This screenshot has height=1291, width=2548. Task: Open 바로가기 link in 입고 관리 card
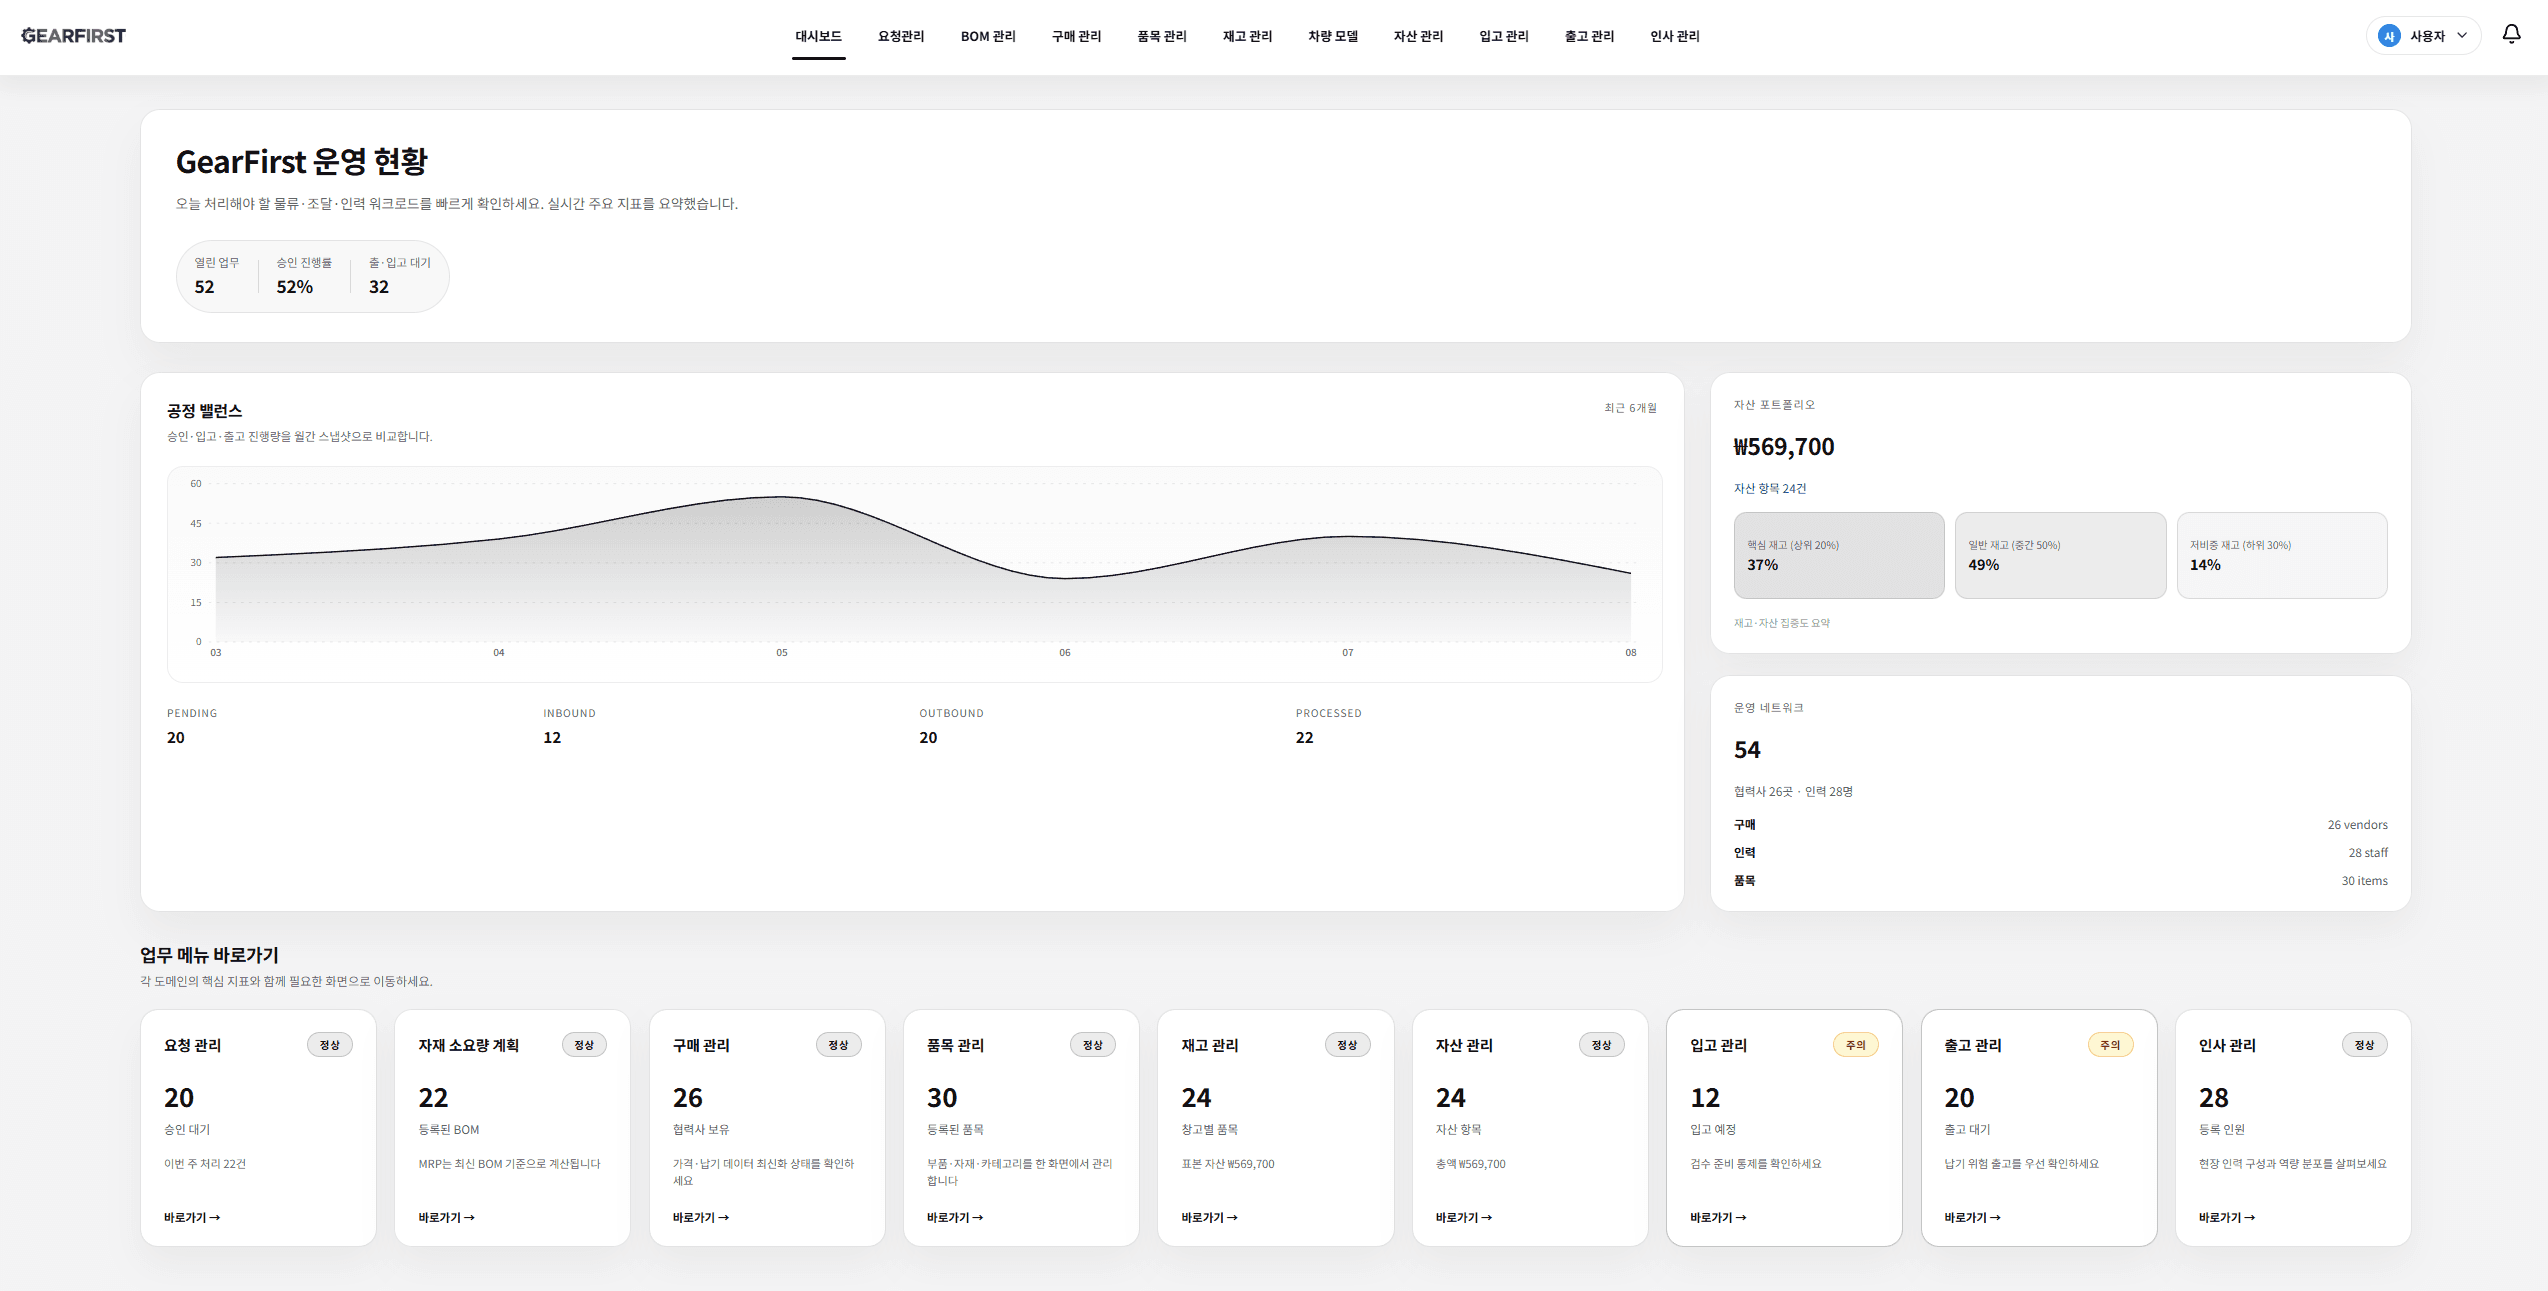tap(1718, 1217)
